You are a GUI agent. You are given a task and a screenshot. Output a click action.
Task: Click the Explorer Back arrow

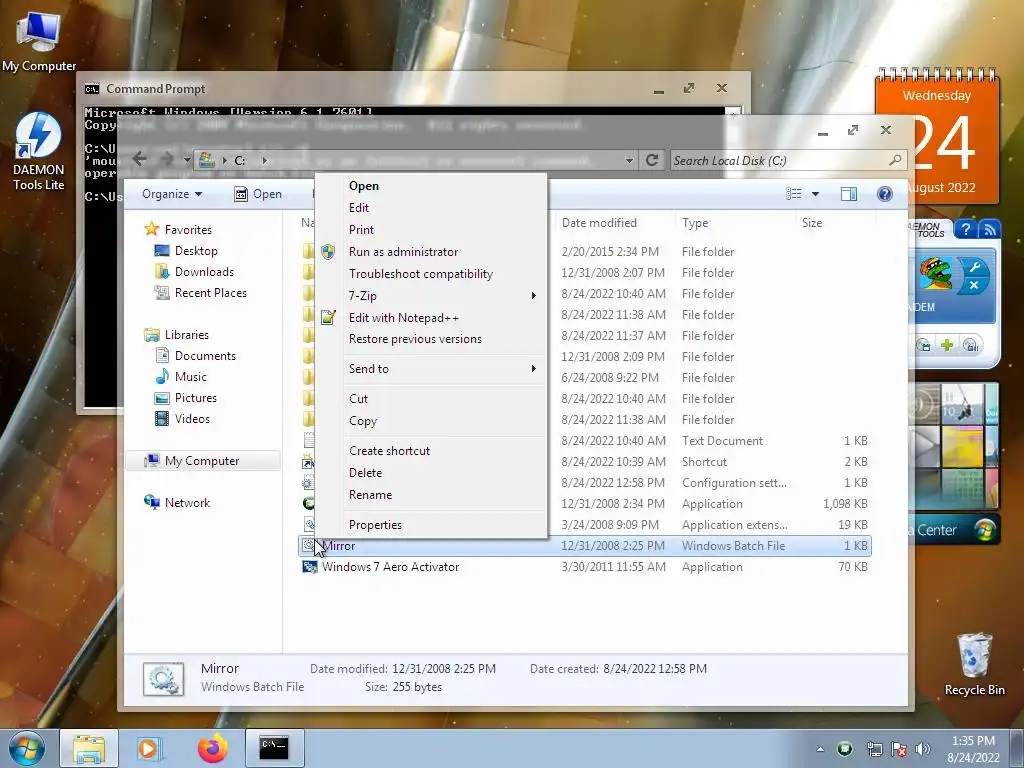139,159
